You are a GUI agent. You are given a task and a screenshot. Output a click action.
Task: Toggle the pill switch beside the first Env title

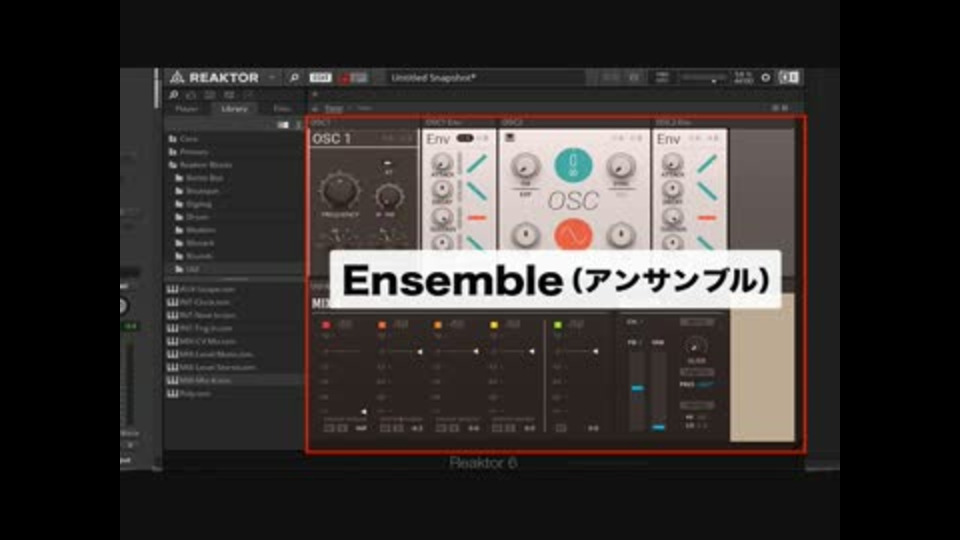(465, 138)
